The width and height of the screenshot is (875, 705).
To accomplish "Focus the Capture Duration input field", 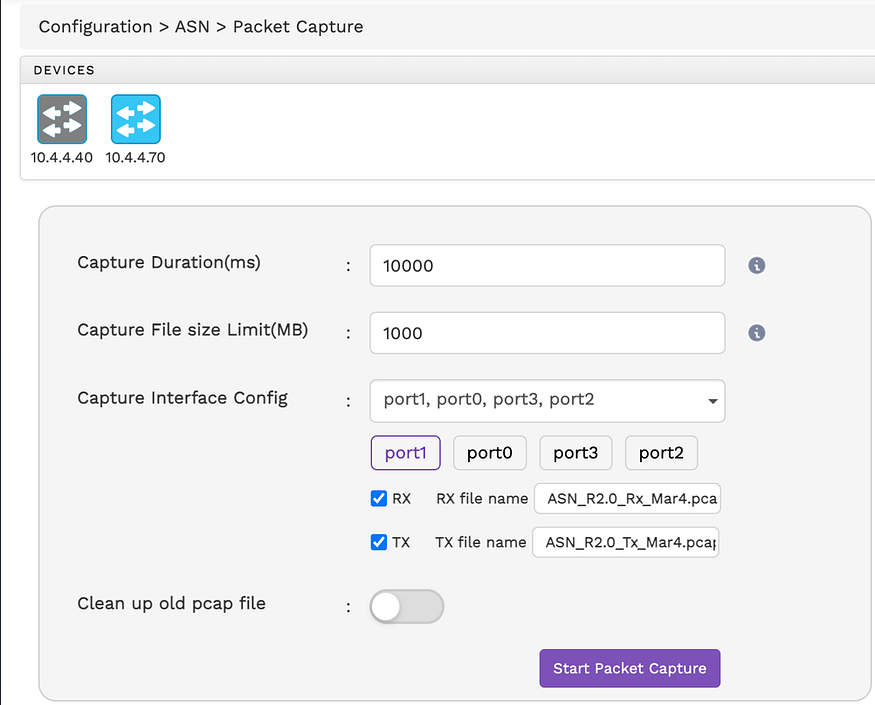I will (x=547, y=266).
